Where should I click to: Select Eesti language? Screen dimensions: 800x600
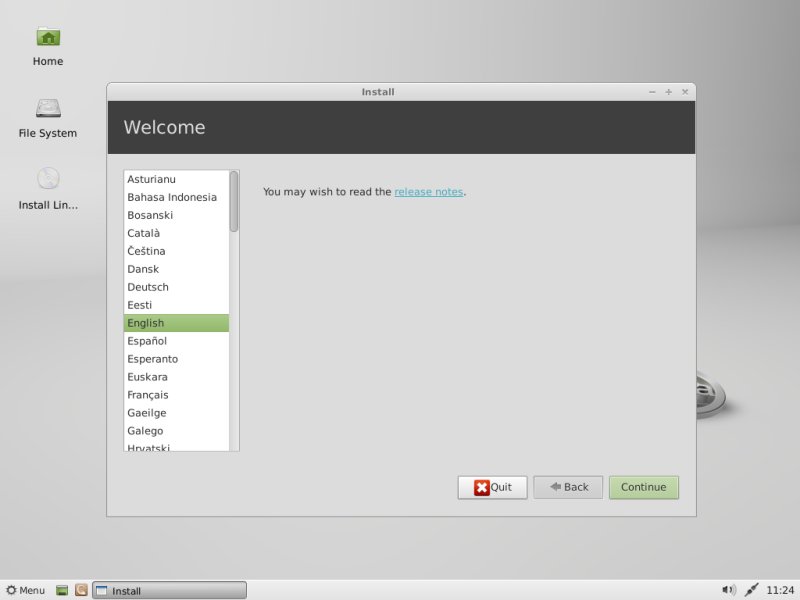(176, 305)
